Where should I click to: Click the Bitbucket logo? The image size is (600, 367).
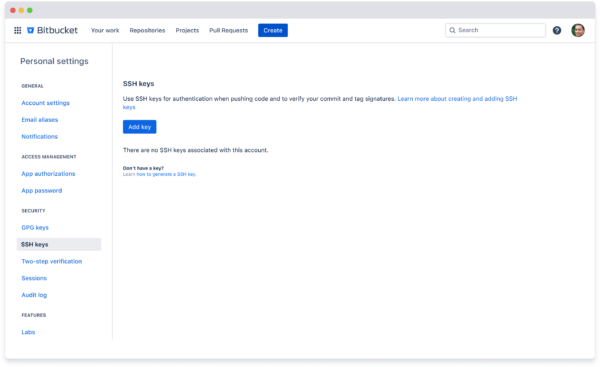point(52,30)
